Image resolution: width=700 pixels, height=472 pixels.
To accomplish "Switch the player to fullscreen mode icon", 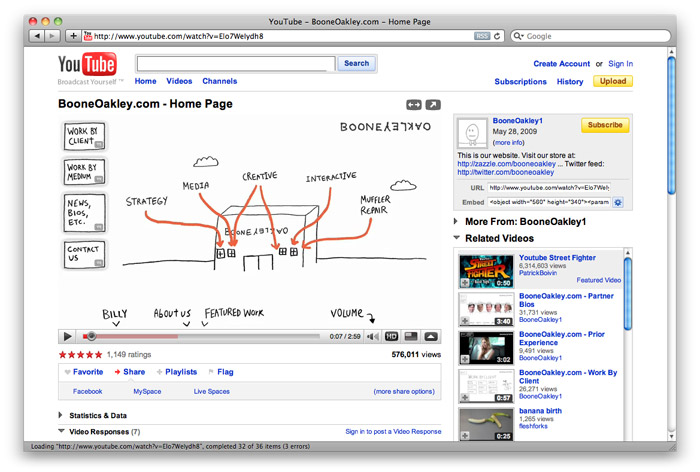I will point(411,336).
